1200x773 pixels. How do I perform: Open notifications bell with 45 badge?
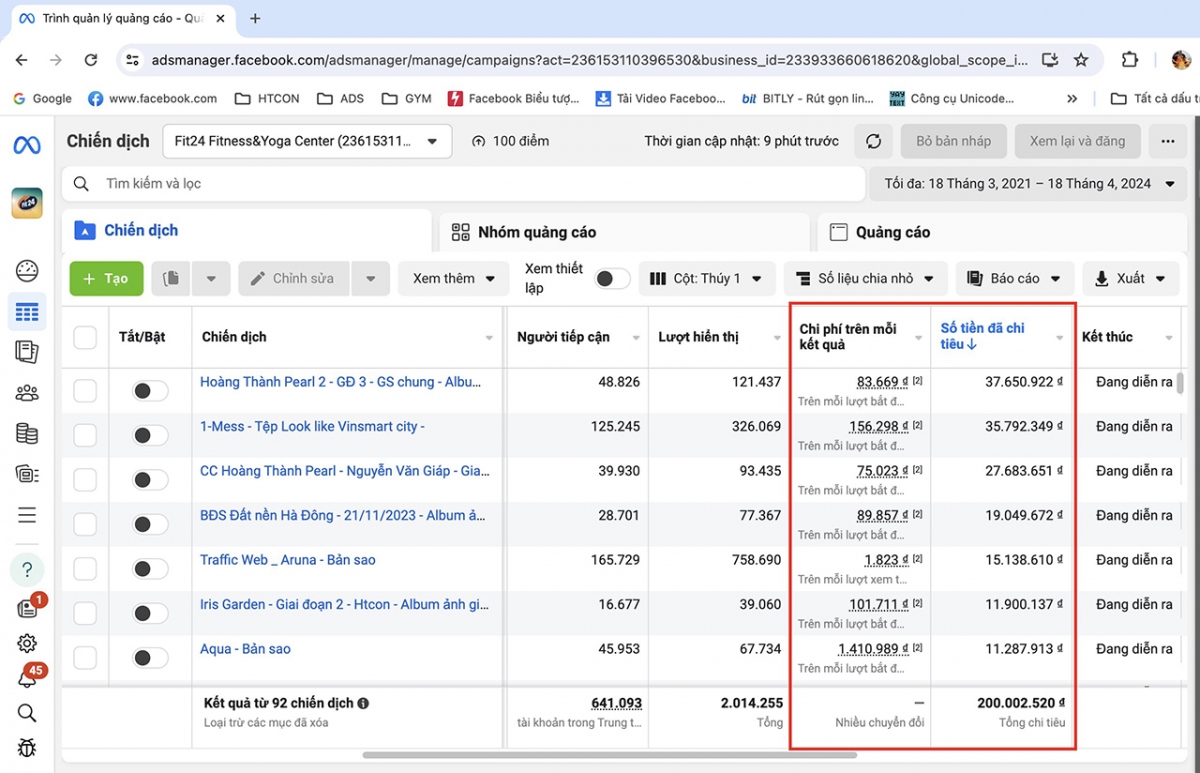[27, 679]
